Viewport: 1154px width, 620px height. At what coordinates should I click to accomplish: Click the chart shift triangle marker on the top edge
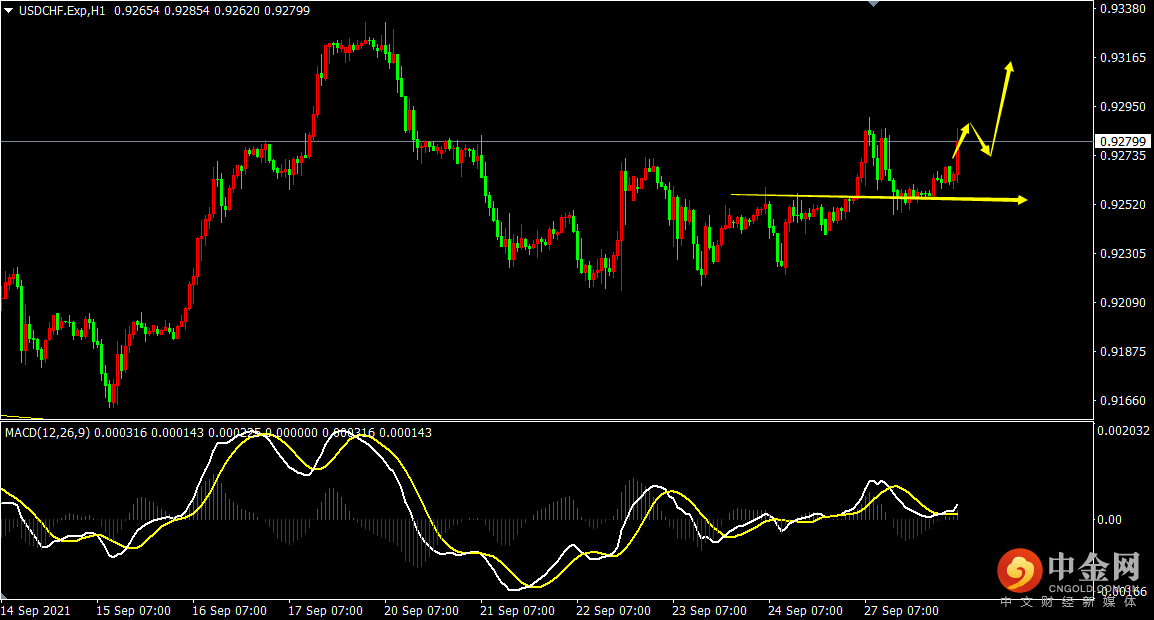click(x=874, y=4)
